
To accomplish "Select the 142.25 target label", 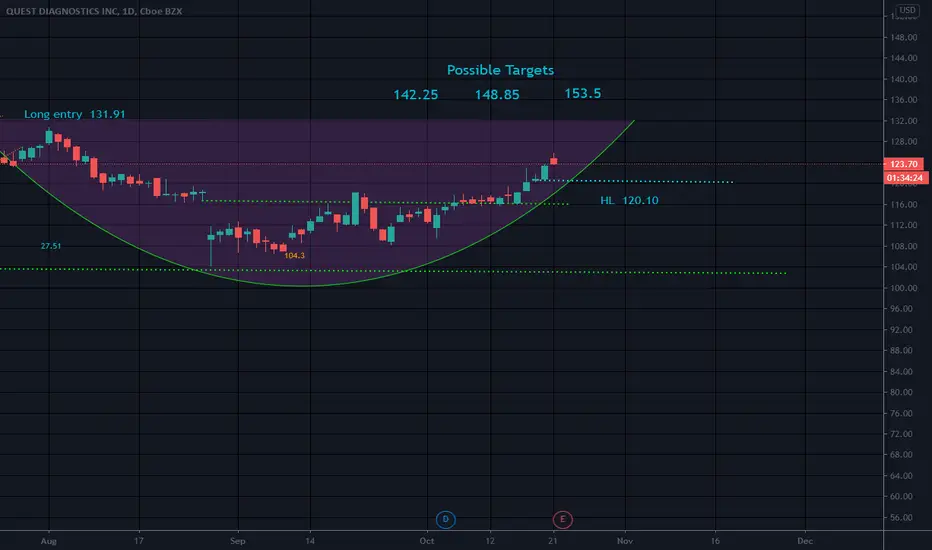I will 415,95.
